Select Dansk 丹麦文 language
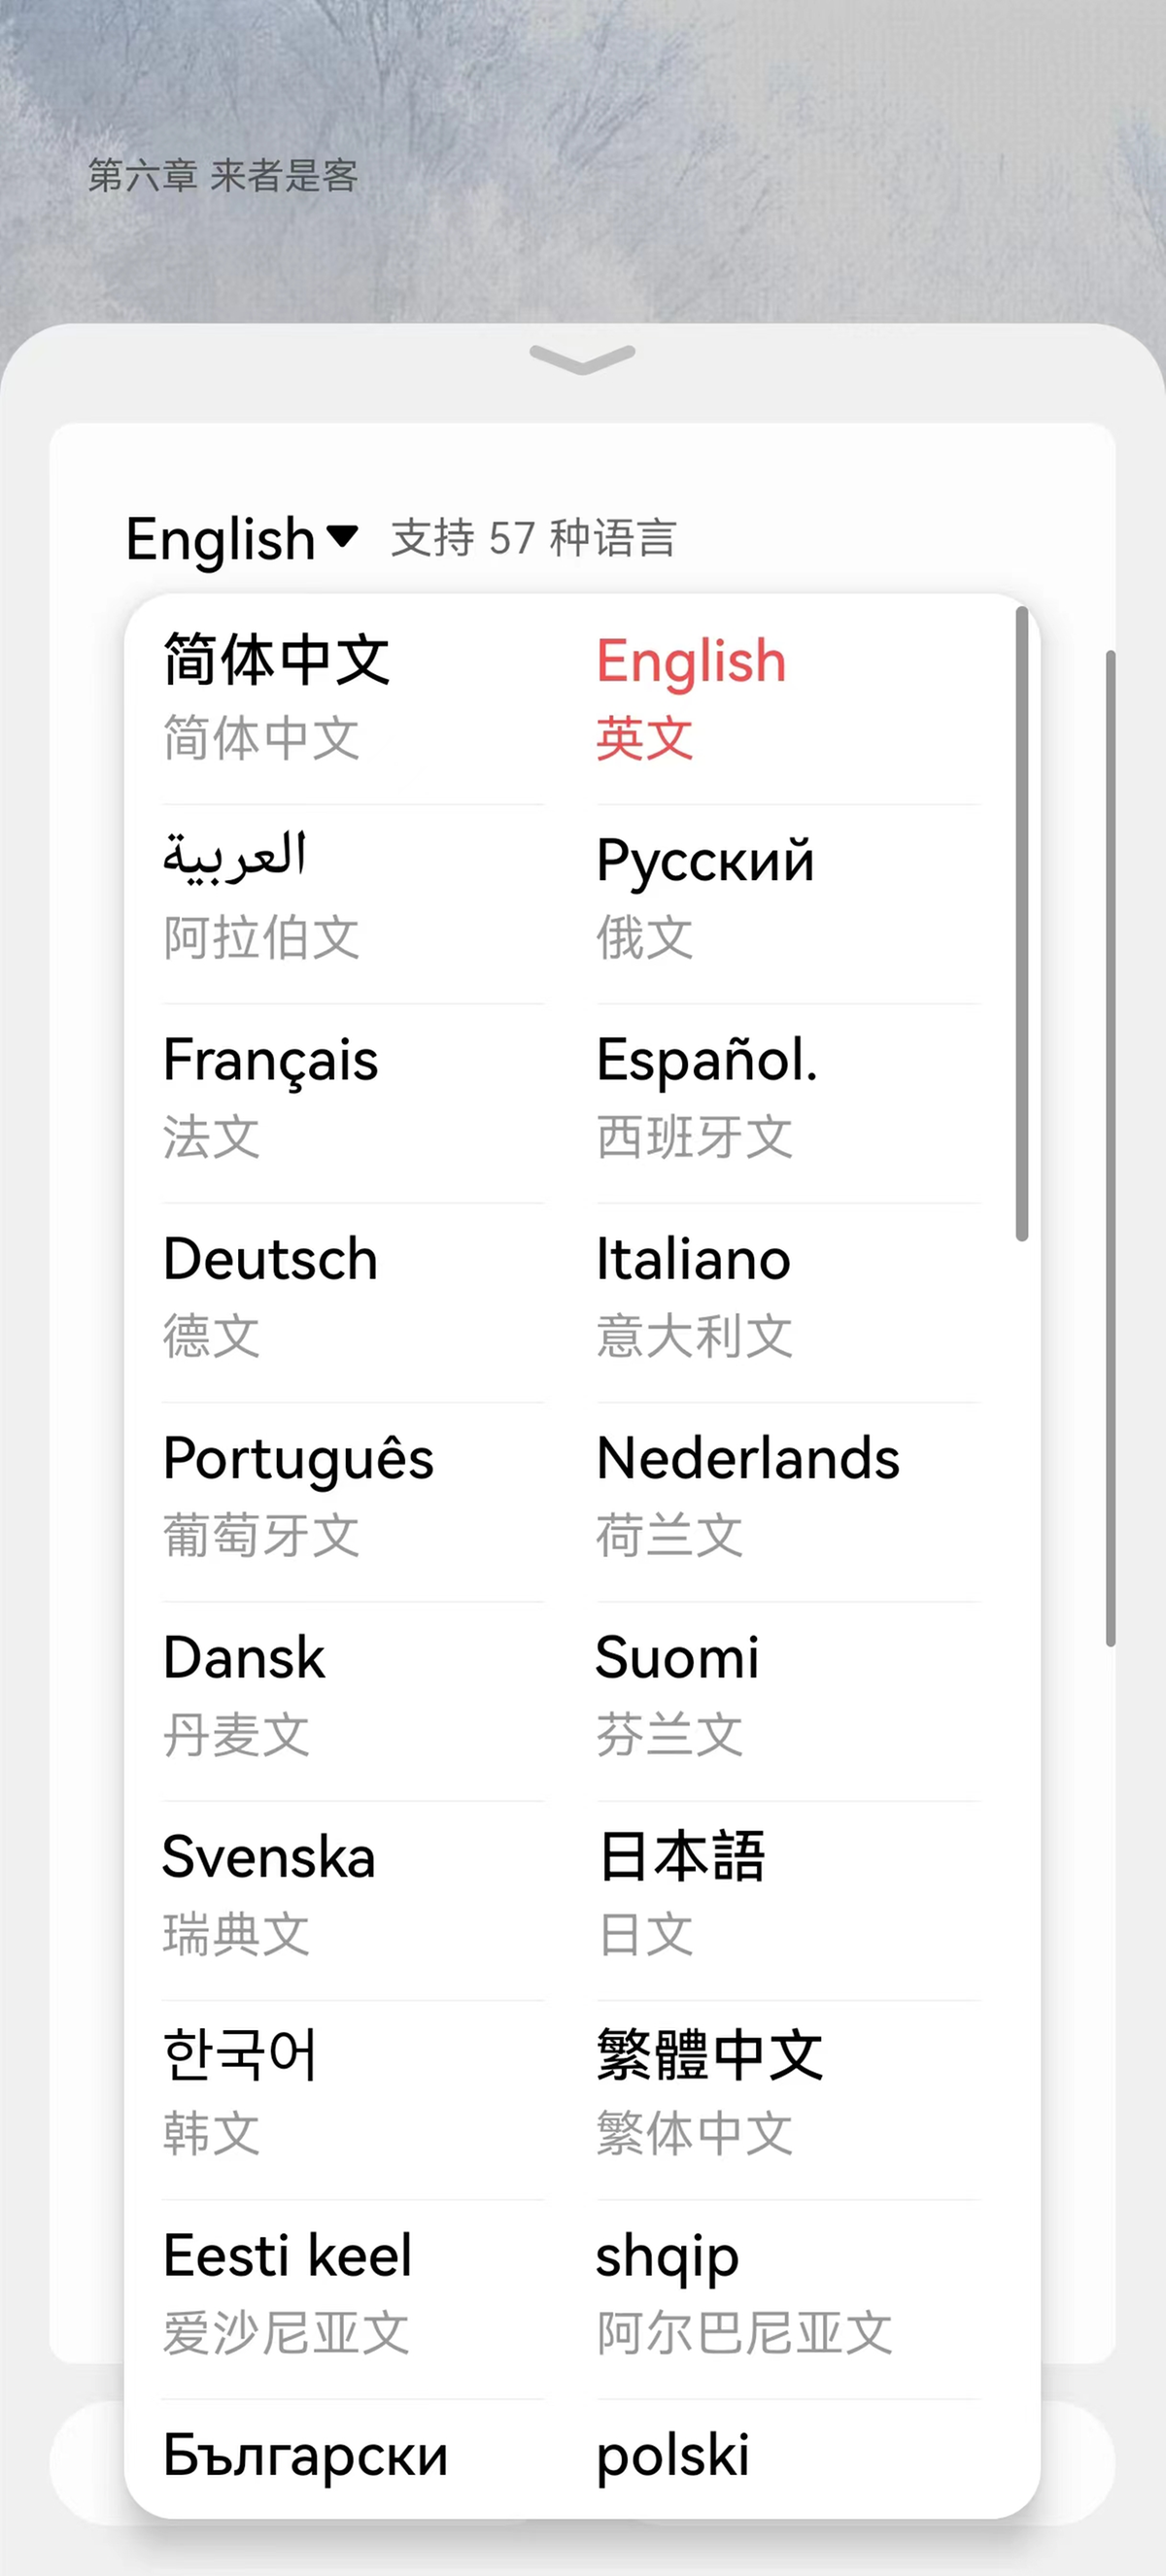The image size is (1166, 2576). click(x=353, y=1695)
